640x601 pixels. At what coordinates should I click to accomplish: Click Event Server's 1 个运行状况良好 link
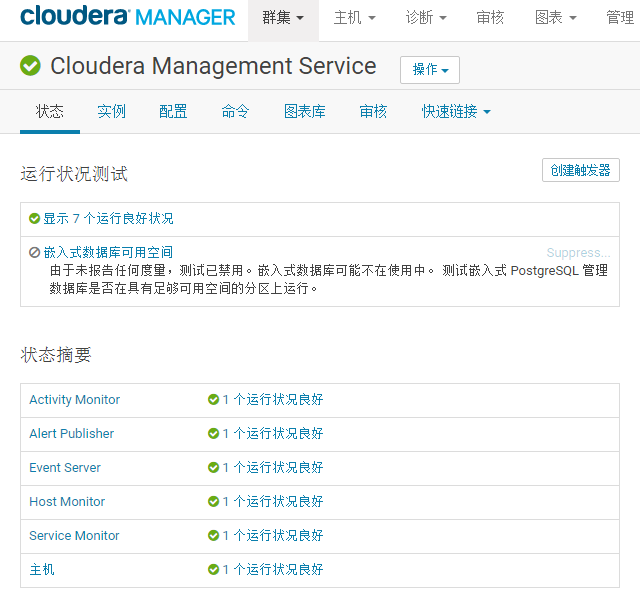click(x=273, y=467)
